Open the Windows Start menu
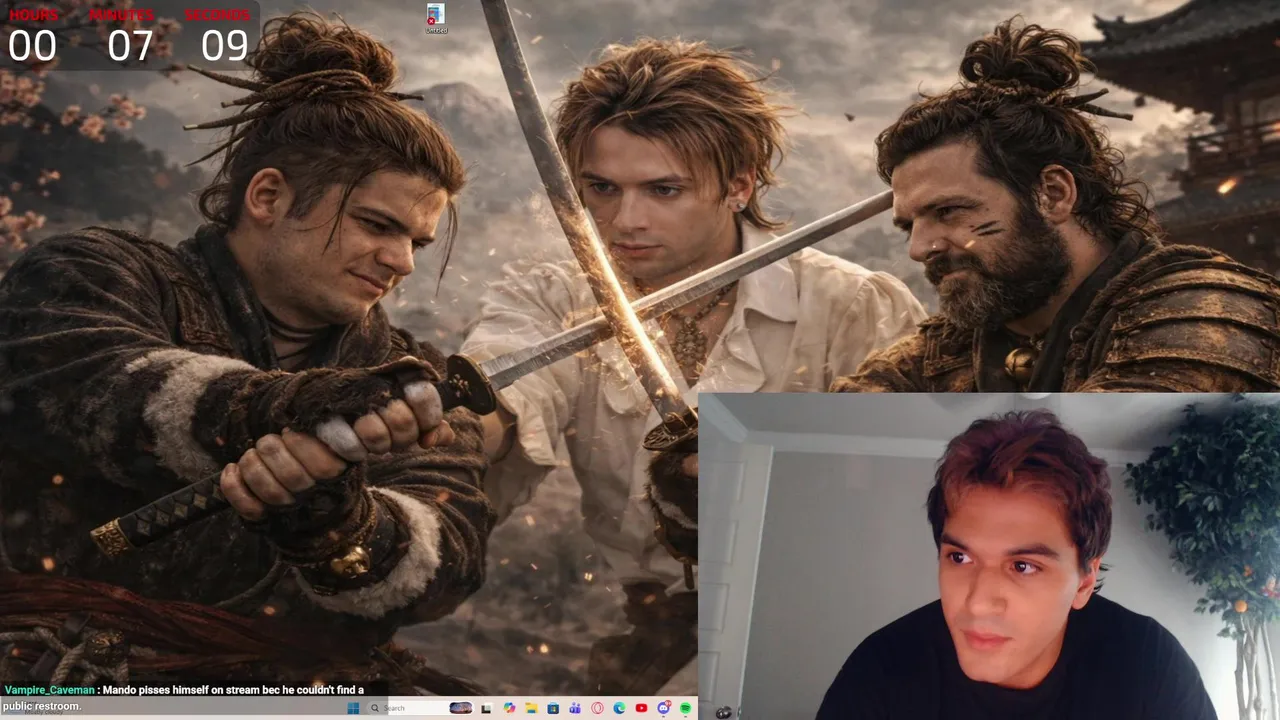Screen dimensions: 1280x720 (353, 708)
